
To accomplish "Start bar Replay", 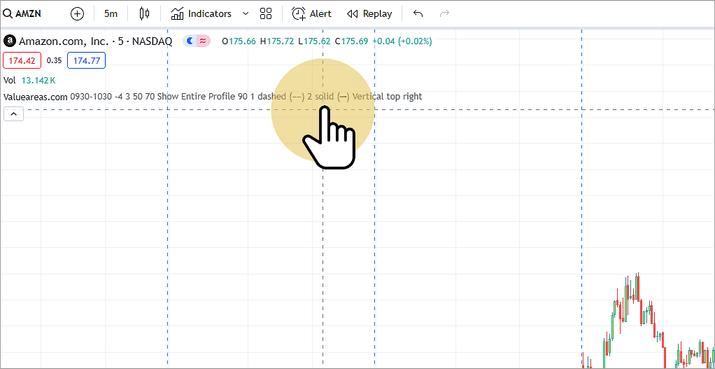I will point(369,14).
